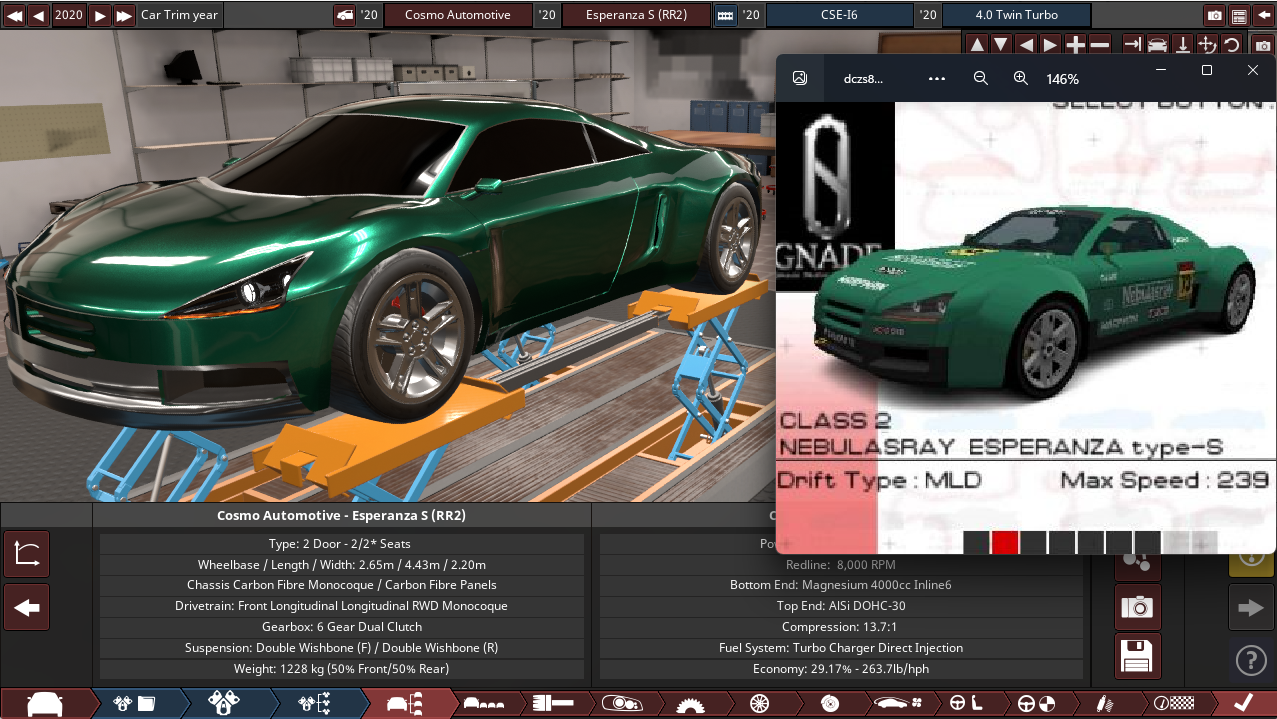Open the checkered flag testing tab
This screenshot has height=719, width=1277.
[x=1173, y=703]
